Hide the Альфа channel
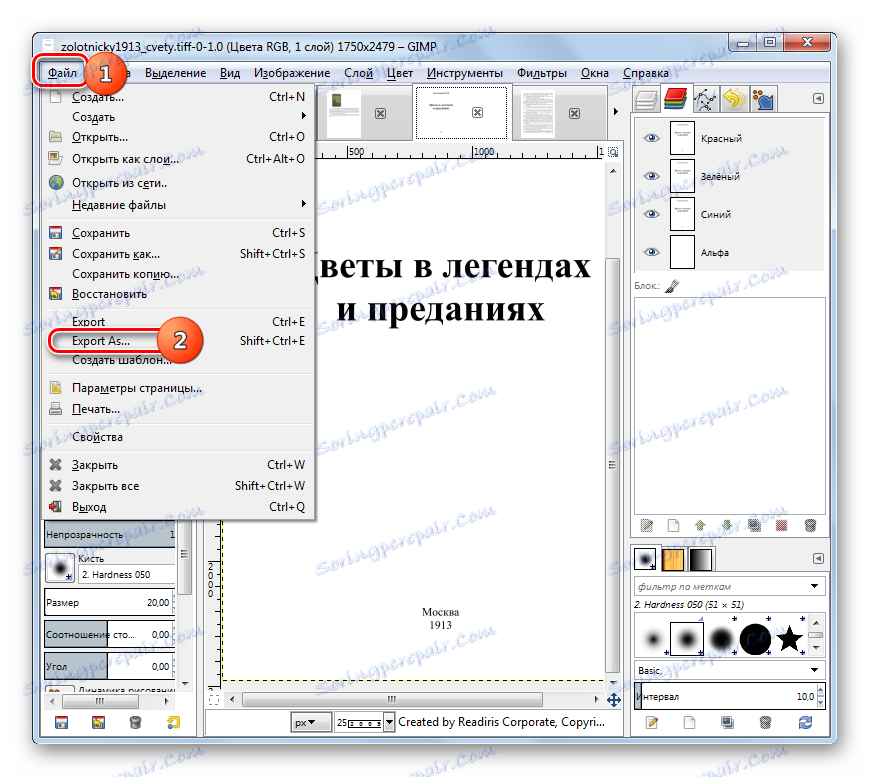Image resolution: width=870 pixels, height=777 pixels. (651, 252)
